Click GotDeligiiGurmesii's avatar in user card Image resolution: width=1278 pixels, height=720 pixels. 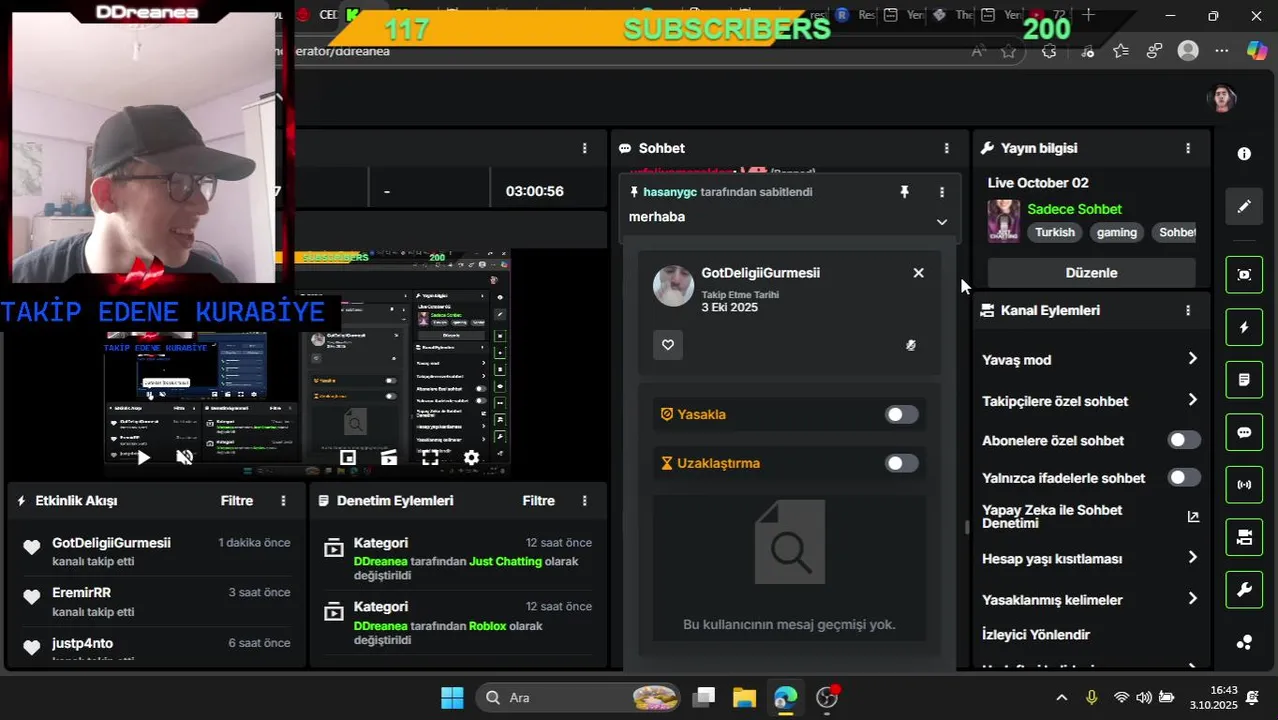coord(673,286)
